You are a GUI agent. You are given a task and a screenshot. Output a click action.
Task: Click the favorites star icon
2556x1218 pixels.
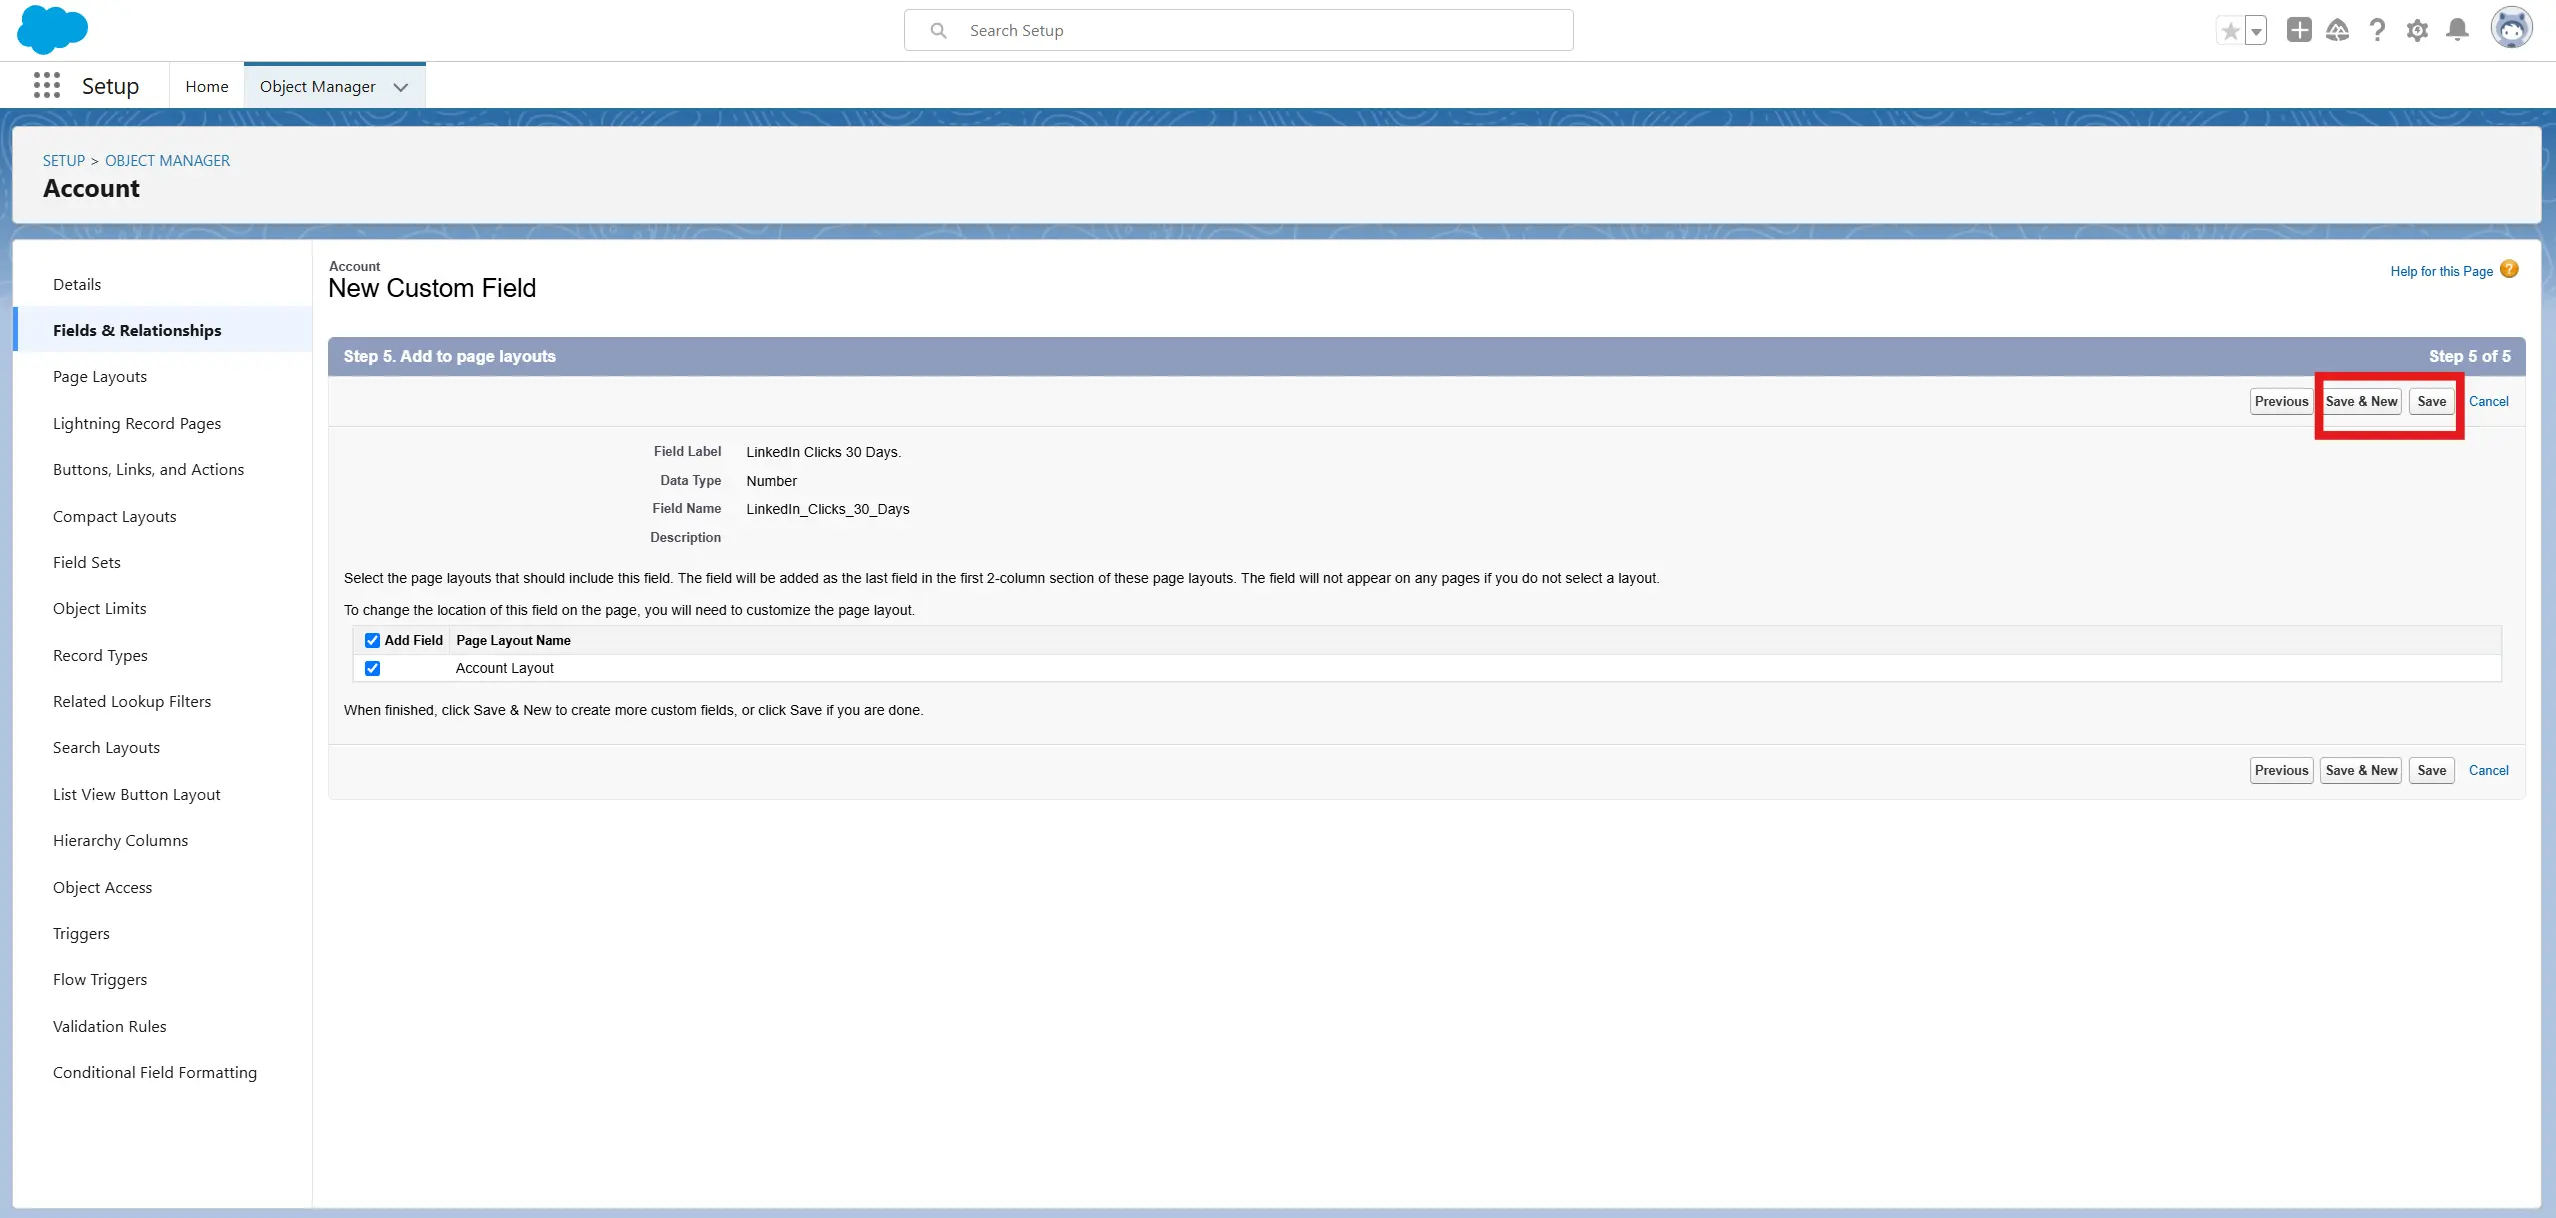(2230, 31)
